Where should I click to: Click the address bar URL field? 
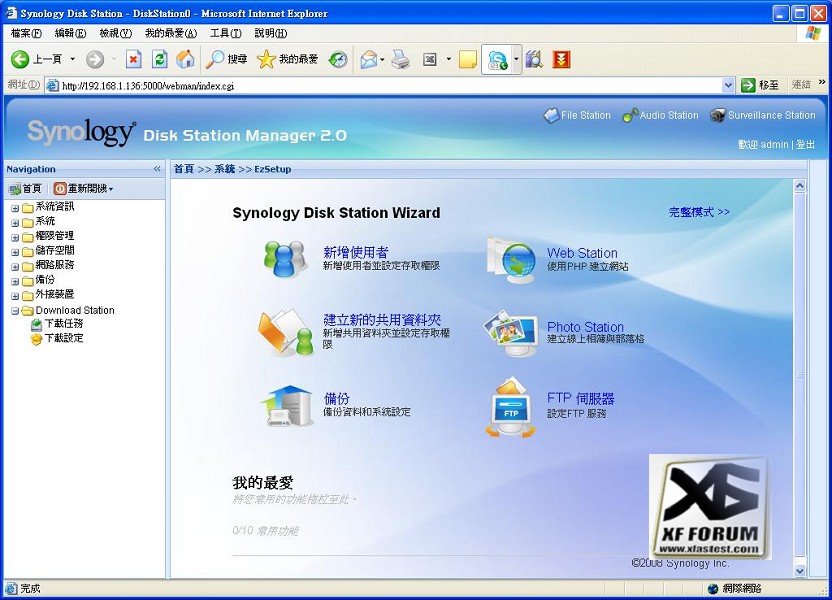point(390,85)
